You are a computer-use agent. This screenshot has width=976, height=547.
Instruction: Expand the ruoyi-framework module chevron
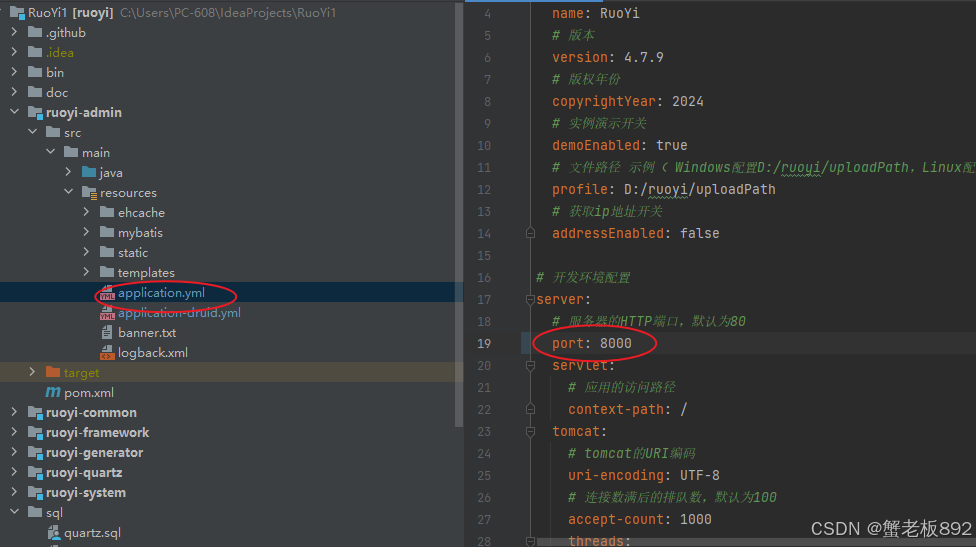(14, 432)
